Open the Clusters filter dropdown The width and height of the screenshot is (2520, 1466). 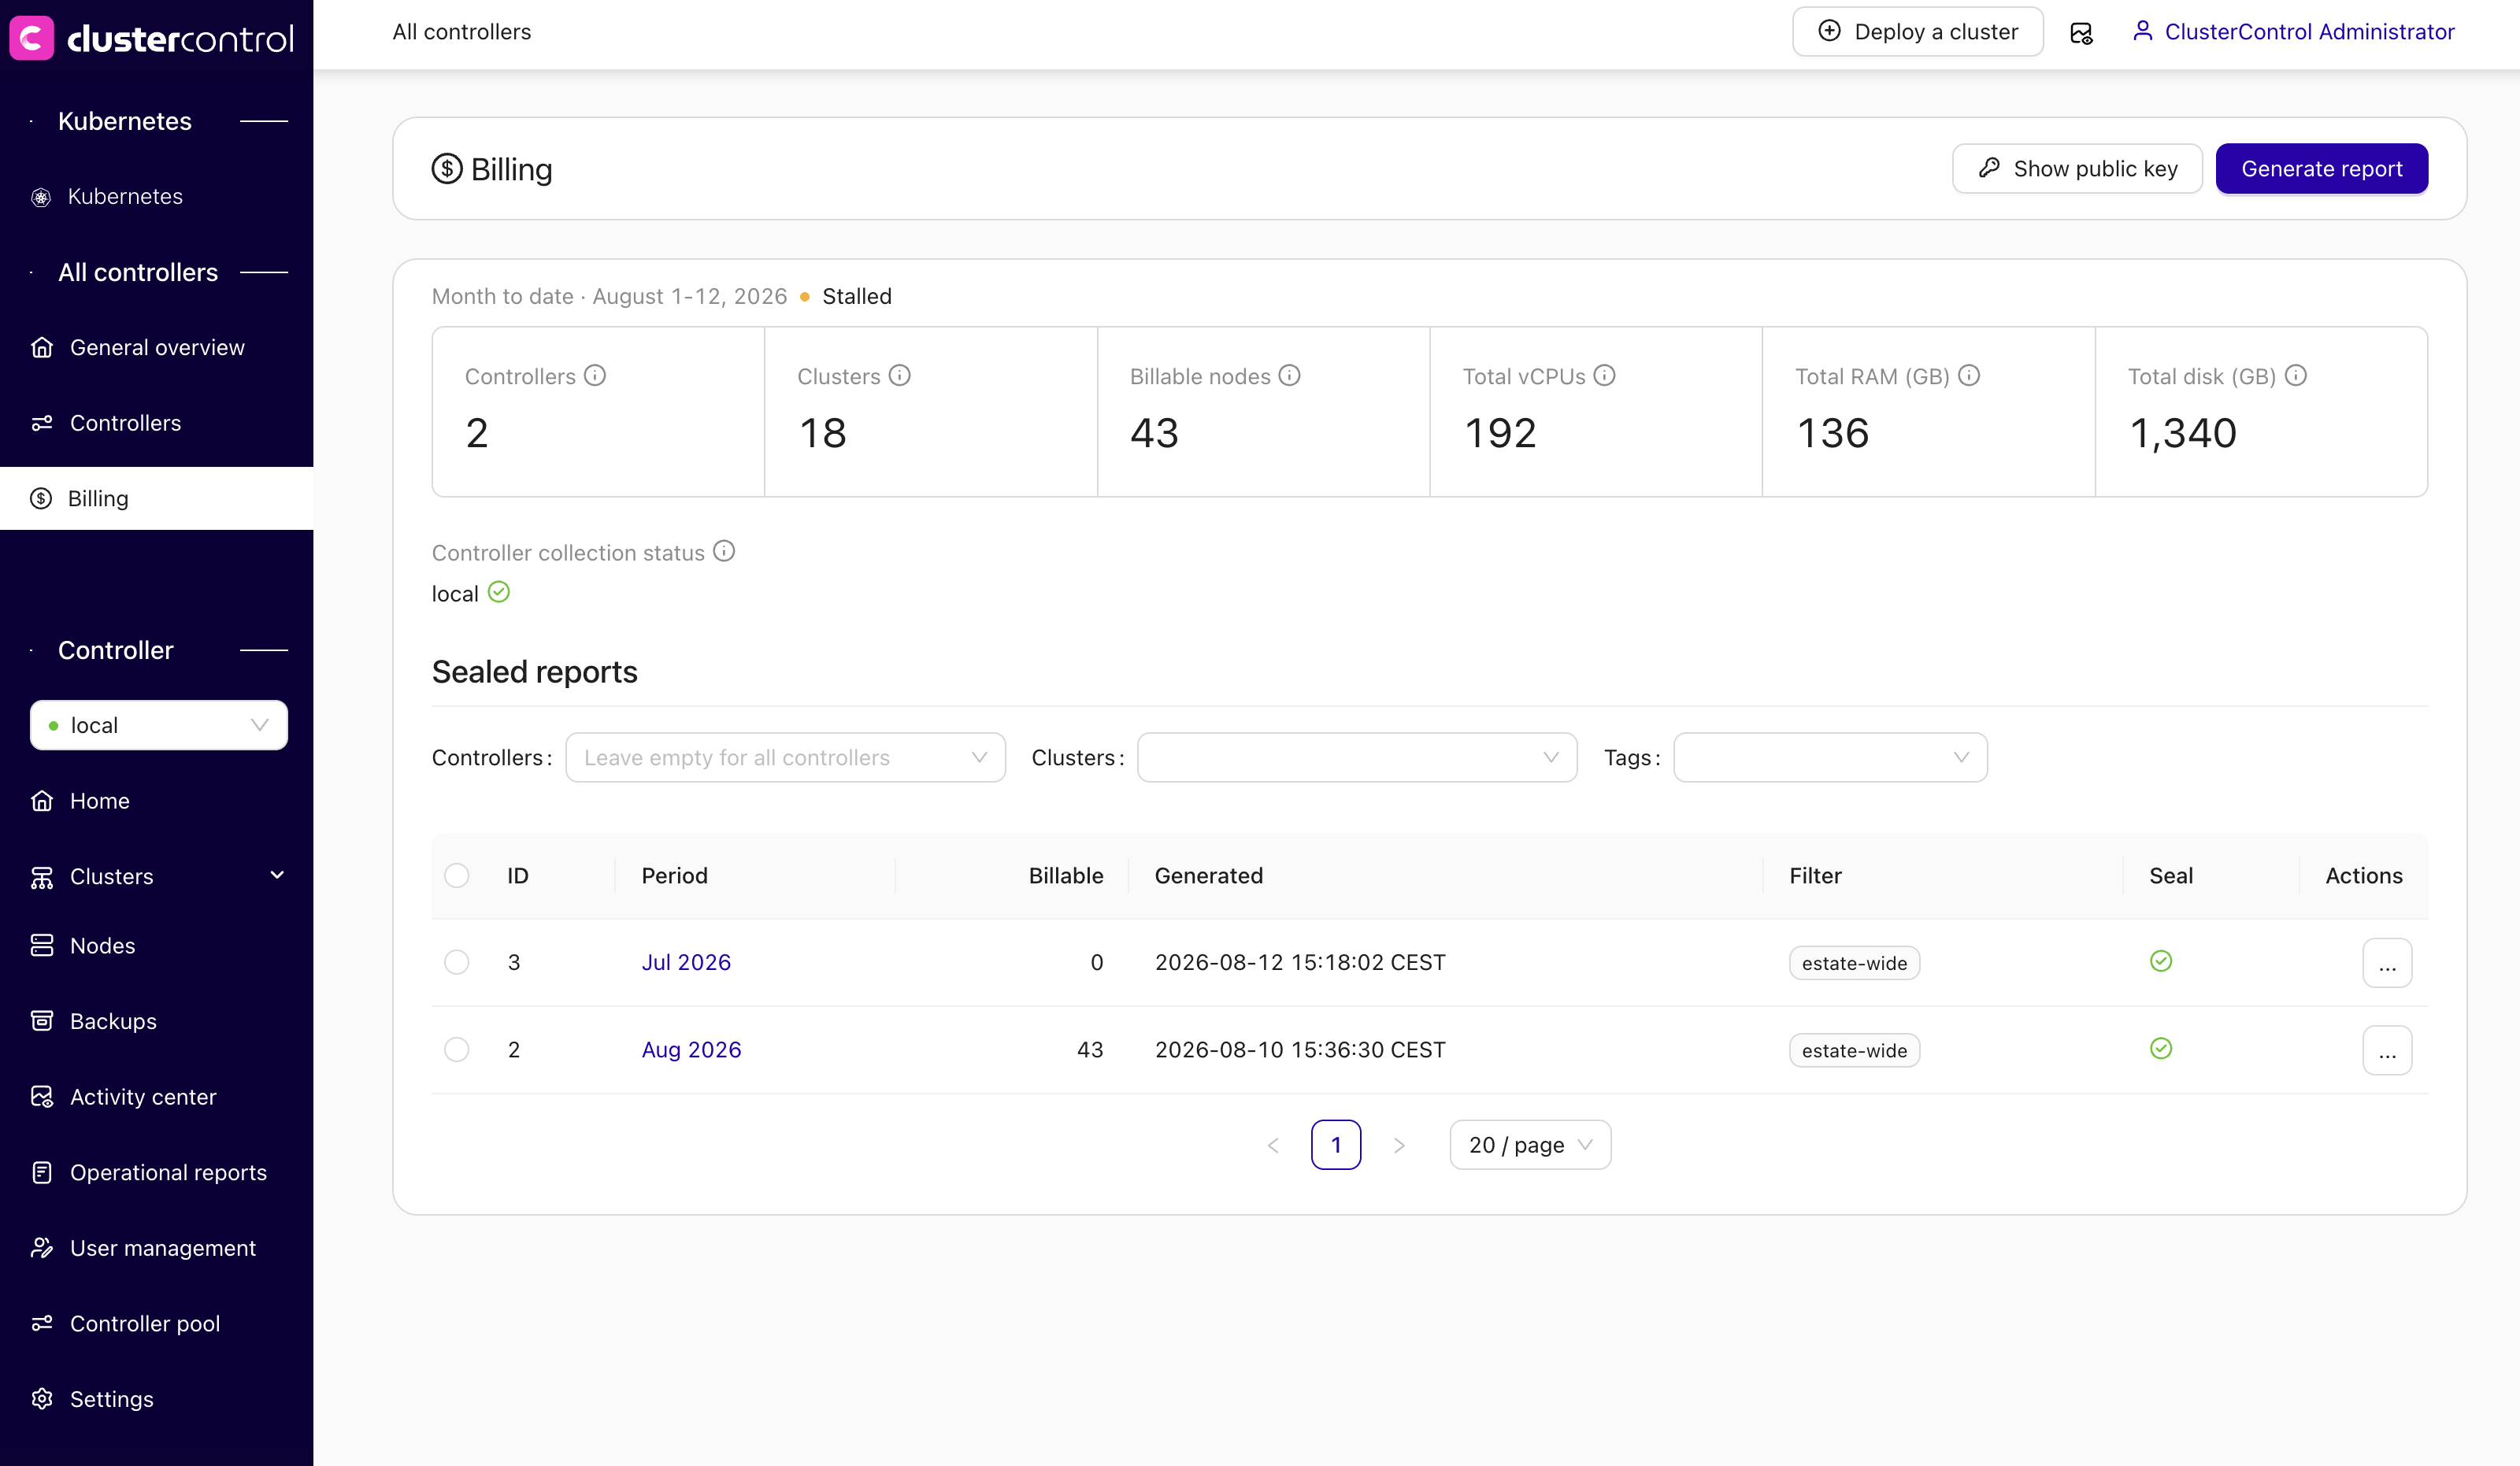[1357, 758]
